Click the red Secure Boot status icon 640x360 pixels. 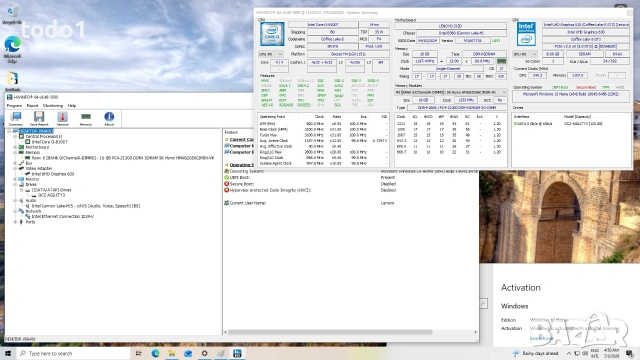[x=227, y=184]
